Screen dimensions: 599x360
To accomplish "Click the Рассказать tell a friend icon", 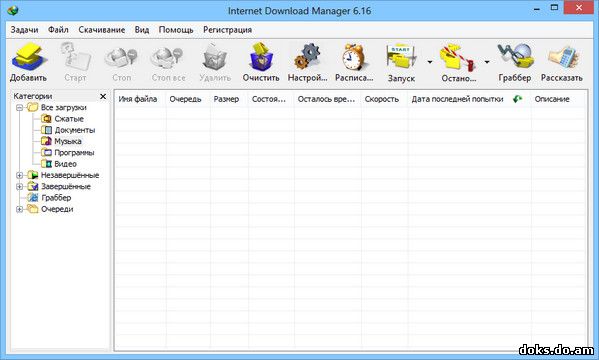I will 562,57.
